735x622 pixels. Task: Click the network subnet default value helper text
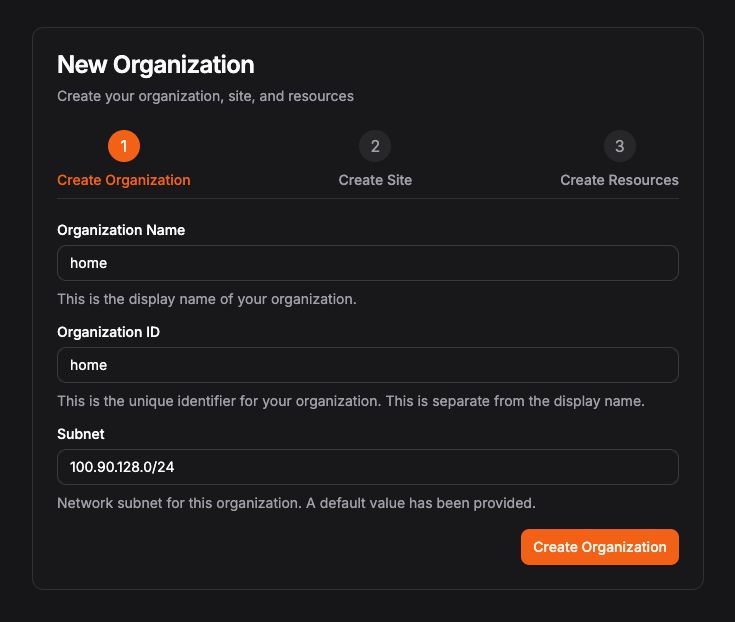[x=296, y=503]
